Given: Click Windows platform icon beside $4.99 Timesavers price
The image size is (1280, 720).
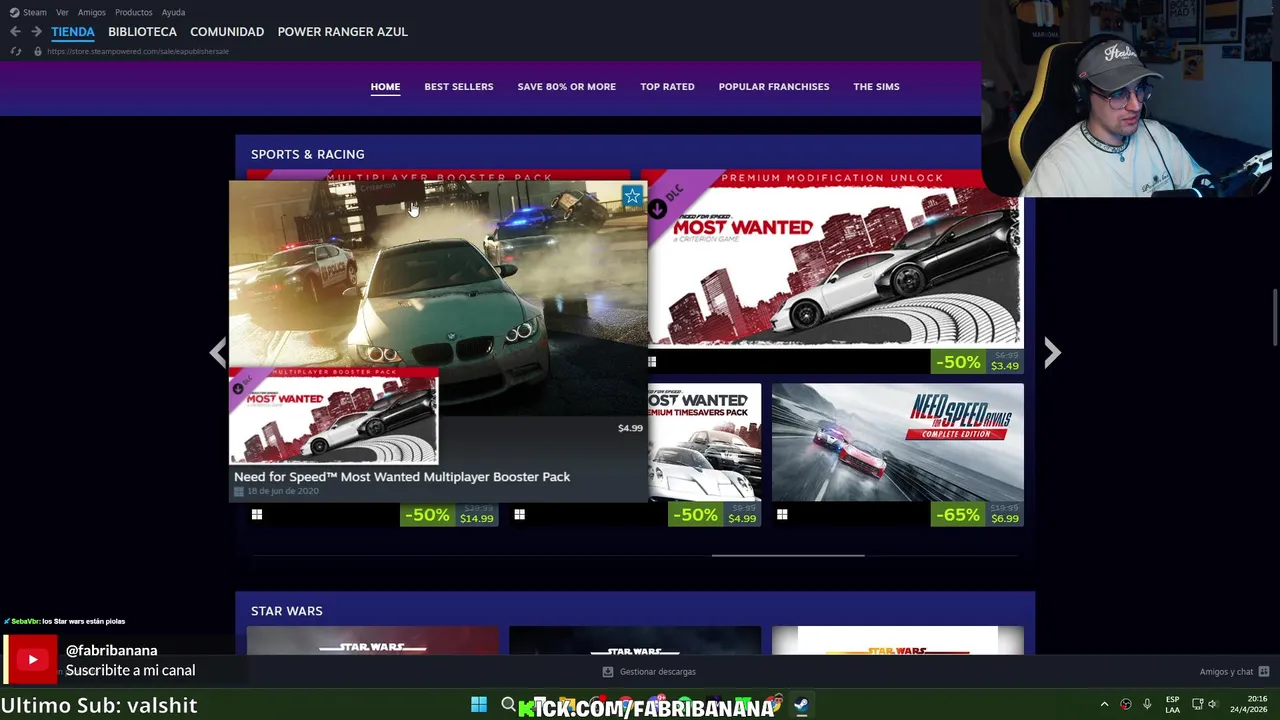Looking at the screenshot, I should (x=519, y=514).
